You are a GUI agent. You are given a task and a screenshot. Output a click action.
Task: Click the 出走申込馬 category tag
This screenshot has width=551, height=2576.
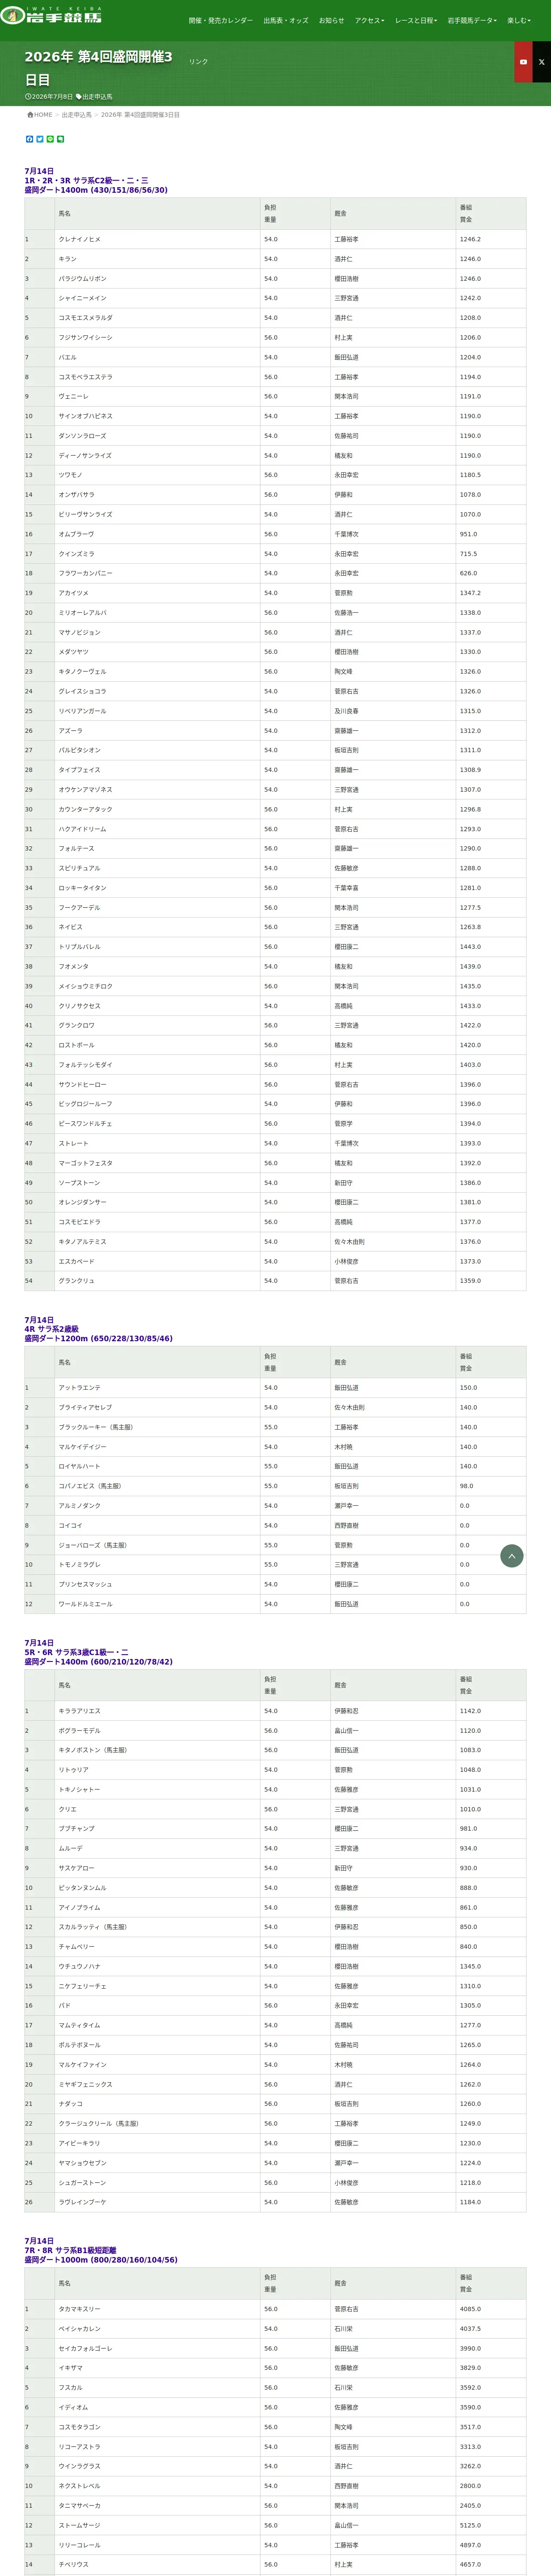95,97
